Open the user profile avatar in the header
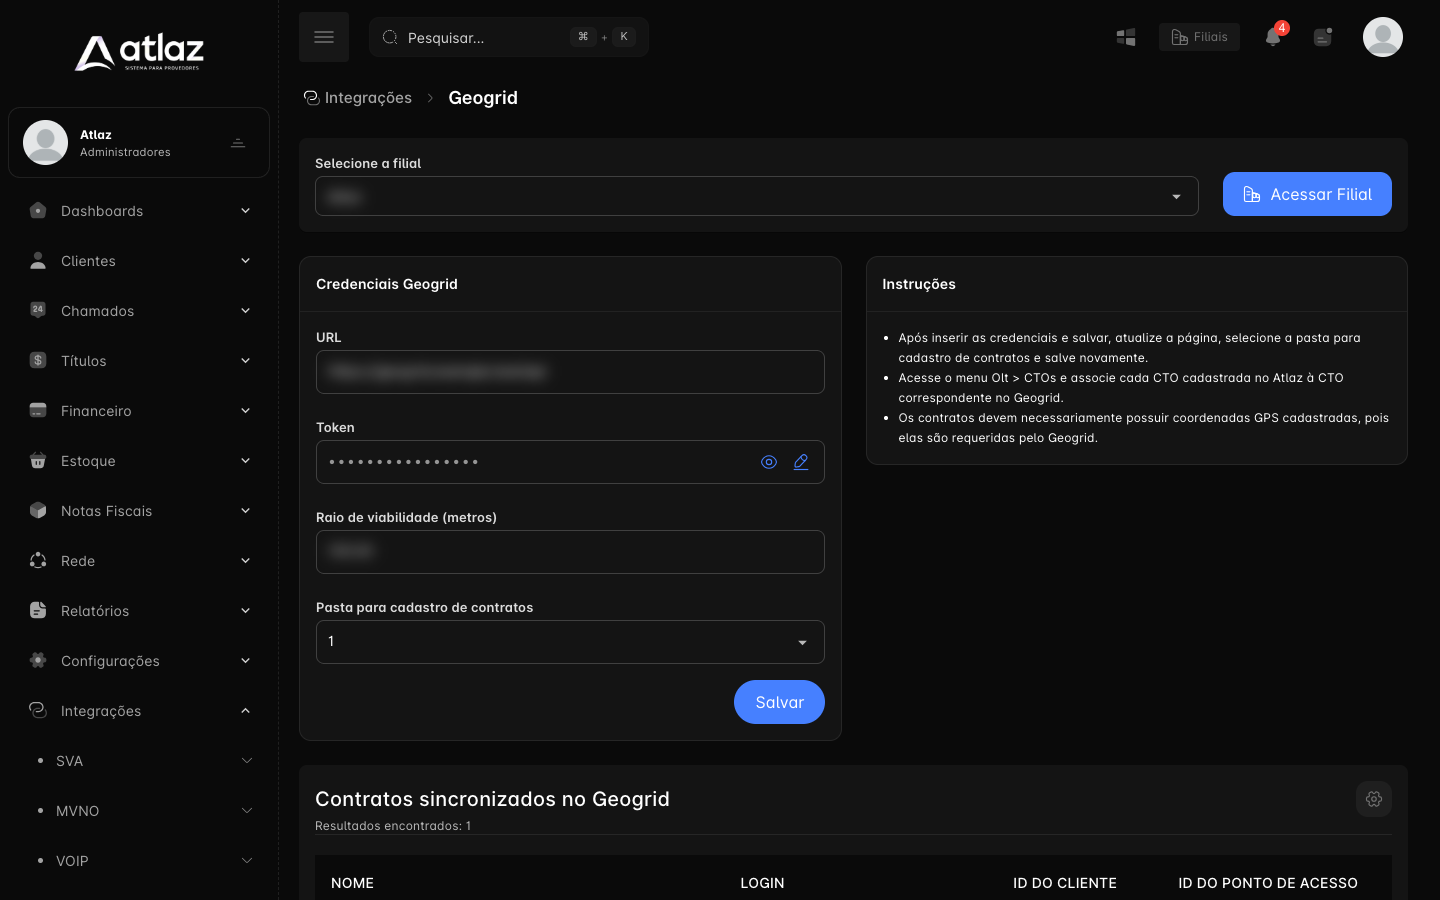The height and width of the screenshot is (900, 1440). 1383,37
